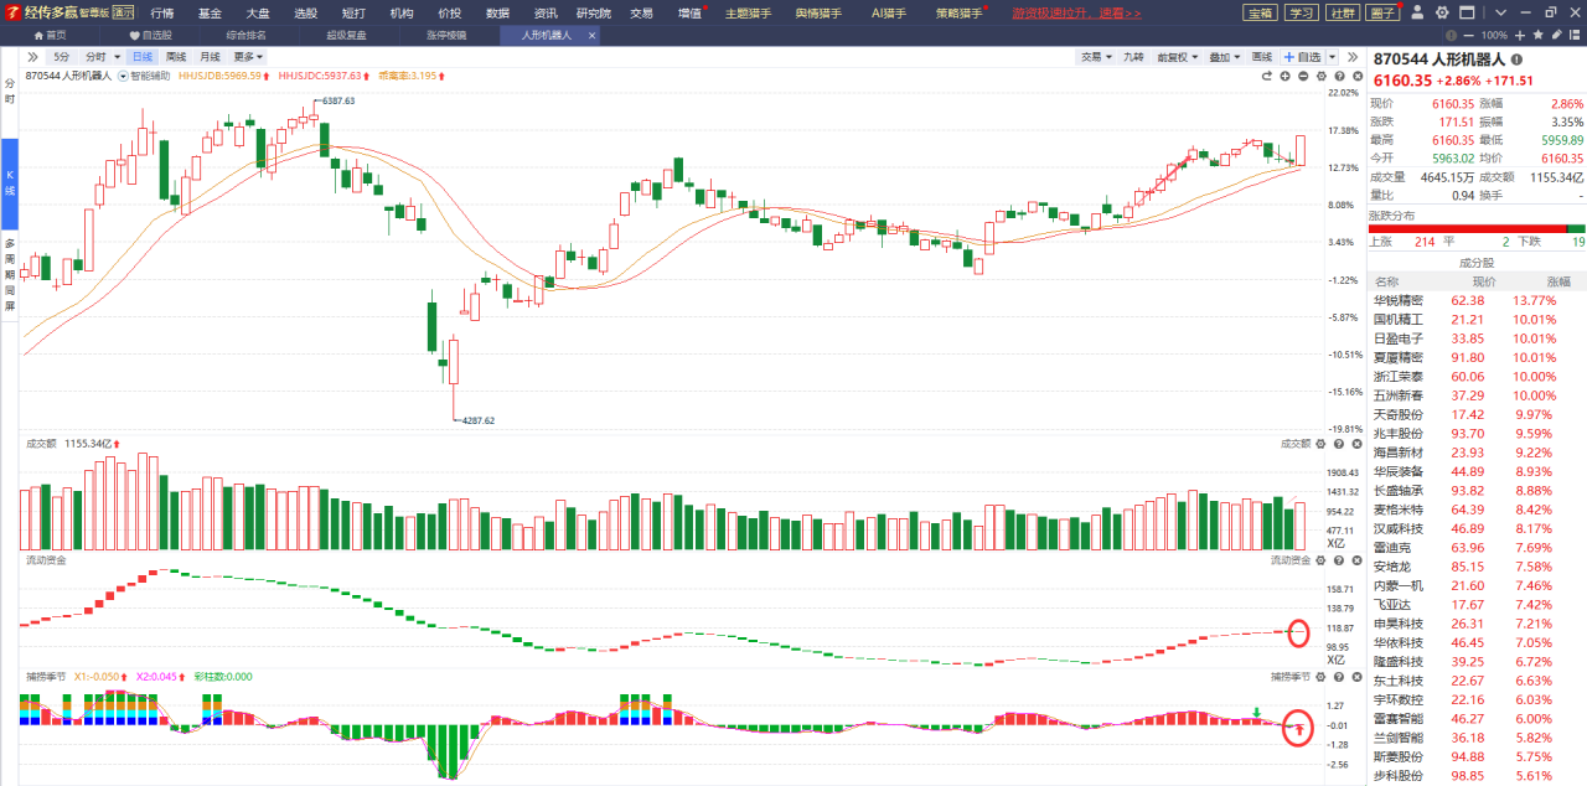The image size is (1587, 787).
Task: Open the 游资极速拉升 red link
Action: click(1076, 13)
